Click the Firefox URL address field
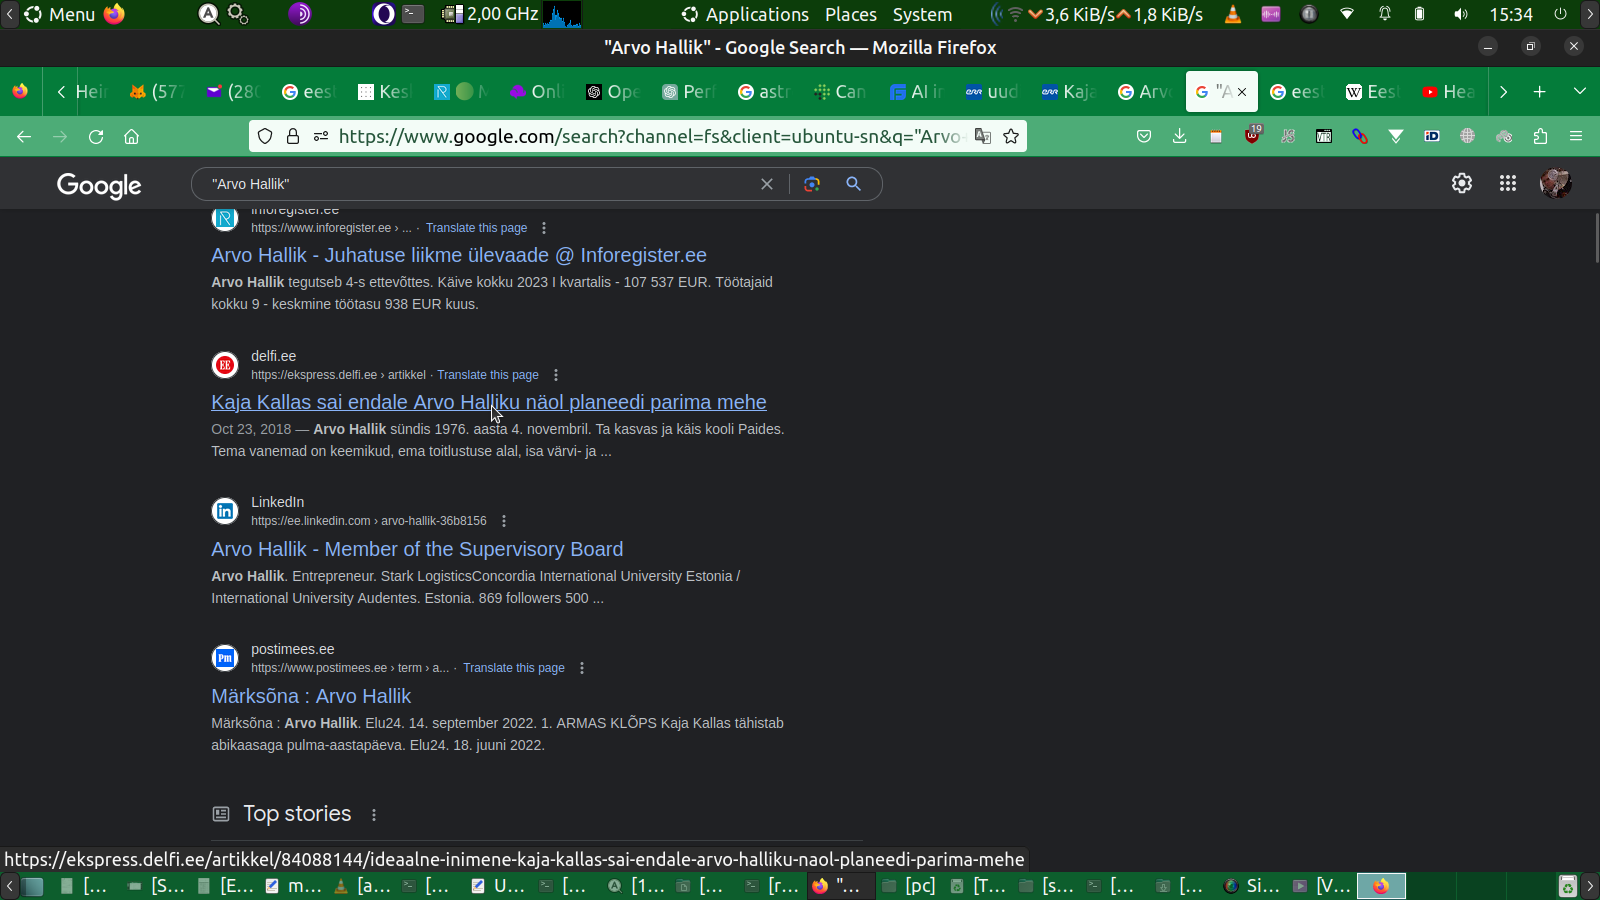This screenshot has height=900, width=1600. tap(650, 136)
